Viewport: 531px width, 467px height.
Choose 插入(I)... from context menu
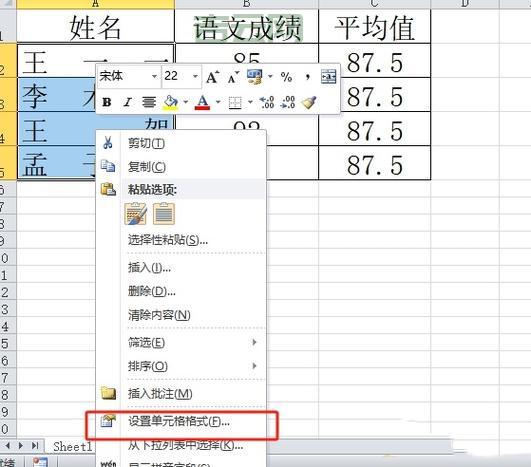point(181,268)
